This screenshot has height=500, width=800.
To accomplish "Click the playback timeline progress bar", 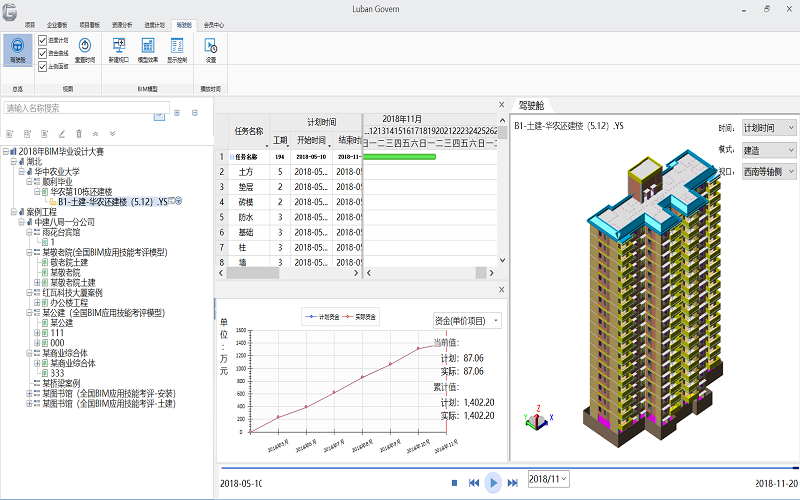I will 509,467.
